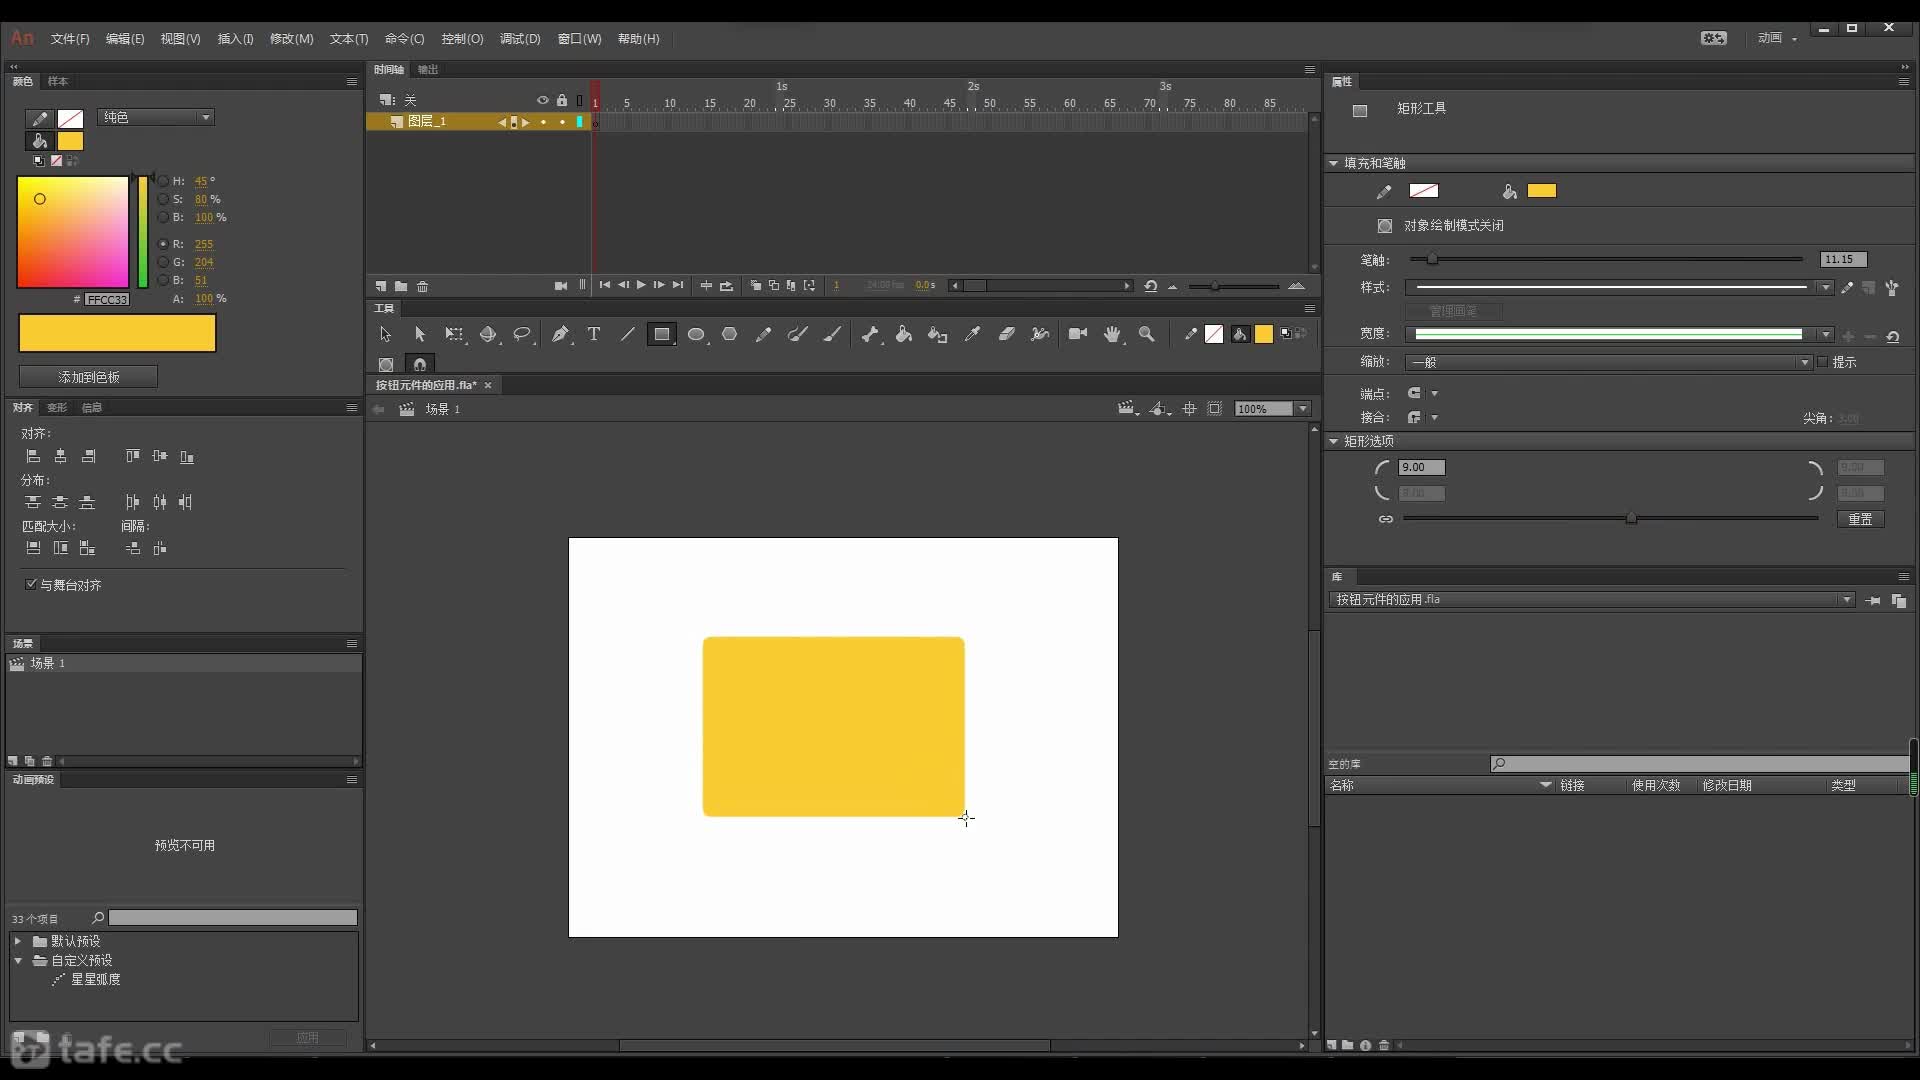Select the Eyedropper tool

[x=972, y=334]
